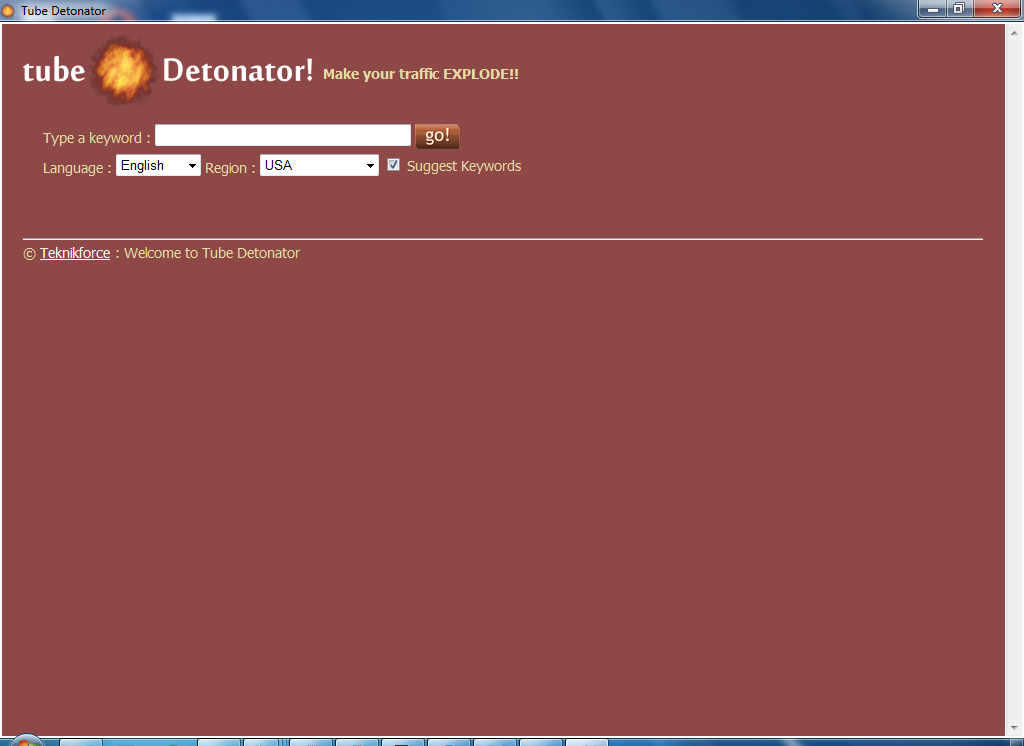Untick the Suggest Keywords checkbox
Image resolution: width=1024 pixels, height=746 pixels.
(393, 165)
